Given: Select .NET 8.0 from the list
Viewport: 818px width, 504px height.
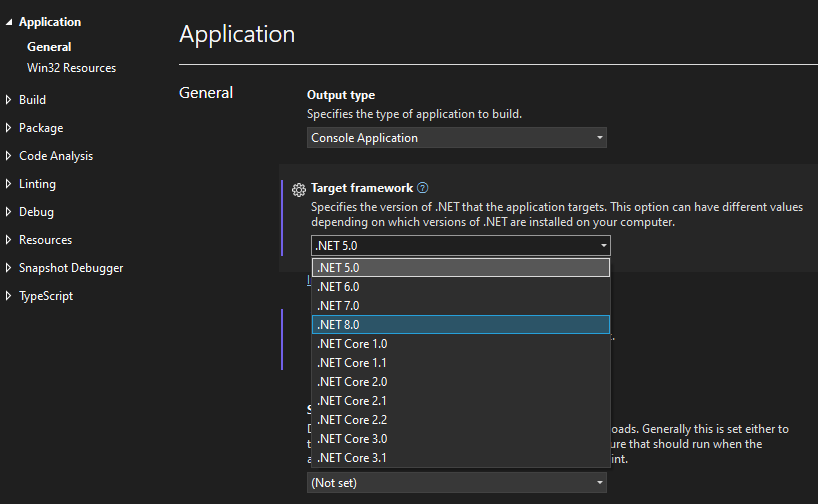Looking at the screenshot, I should coord(460,325).
